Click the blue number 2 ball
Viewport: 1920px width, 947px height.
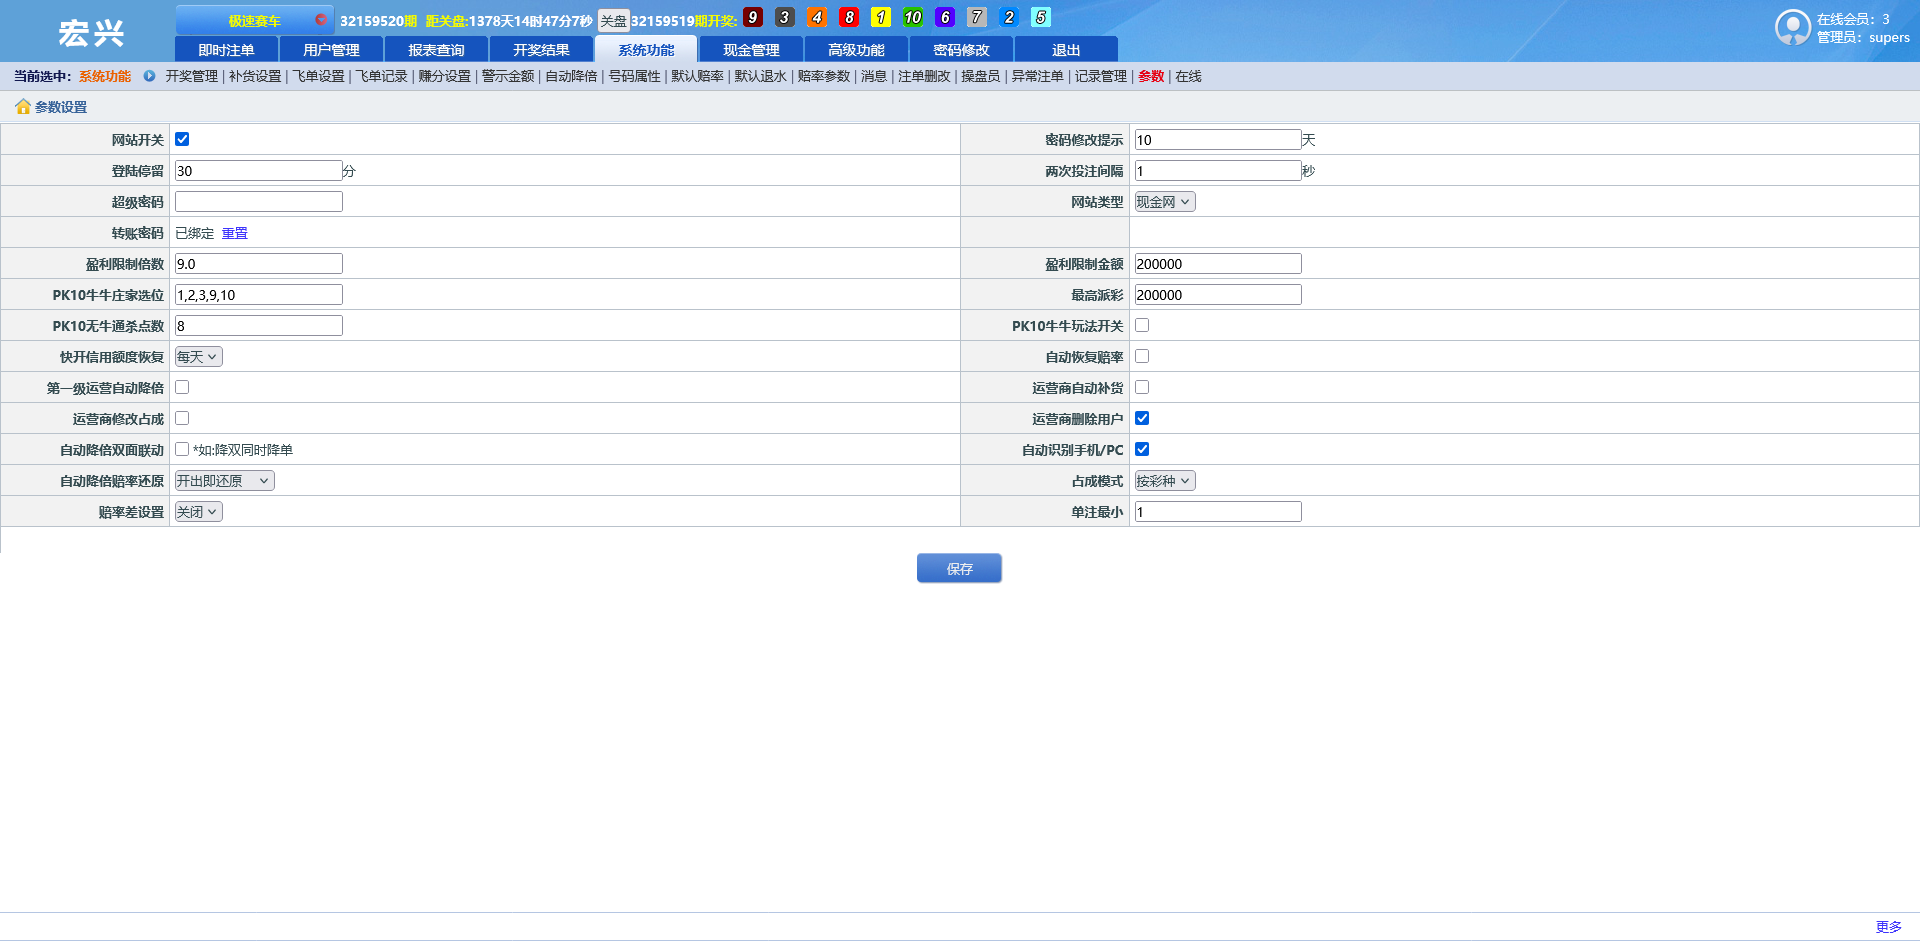point(1009,17)
